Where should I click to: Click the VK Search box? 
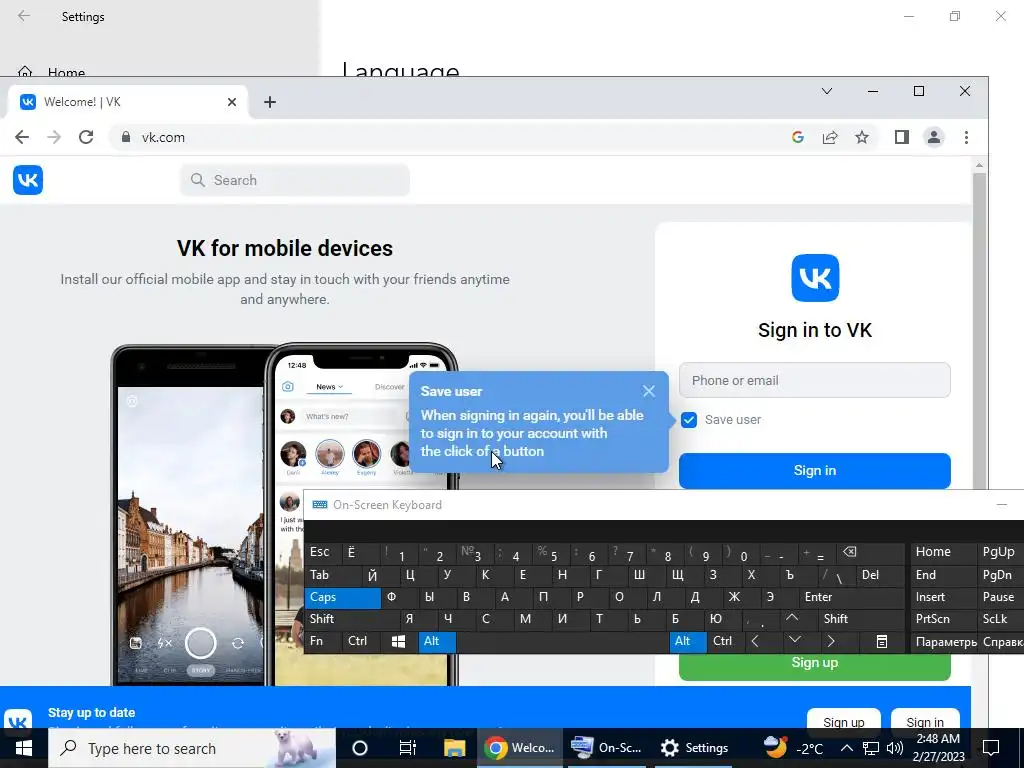[x=295, y=180]
